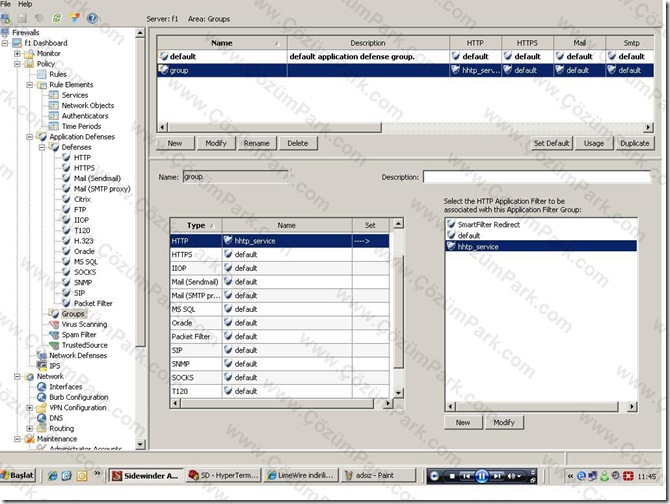Select Time Periods tree item
670x504 pixels.
81,126
